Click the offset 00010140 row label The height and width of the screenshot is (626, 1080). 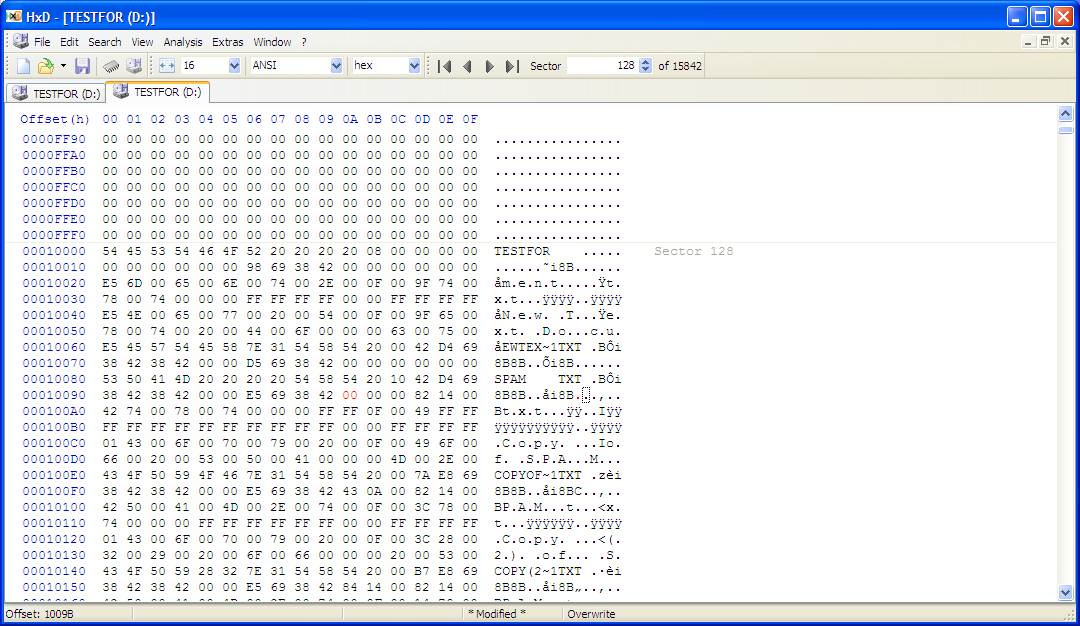54,571
